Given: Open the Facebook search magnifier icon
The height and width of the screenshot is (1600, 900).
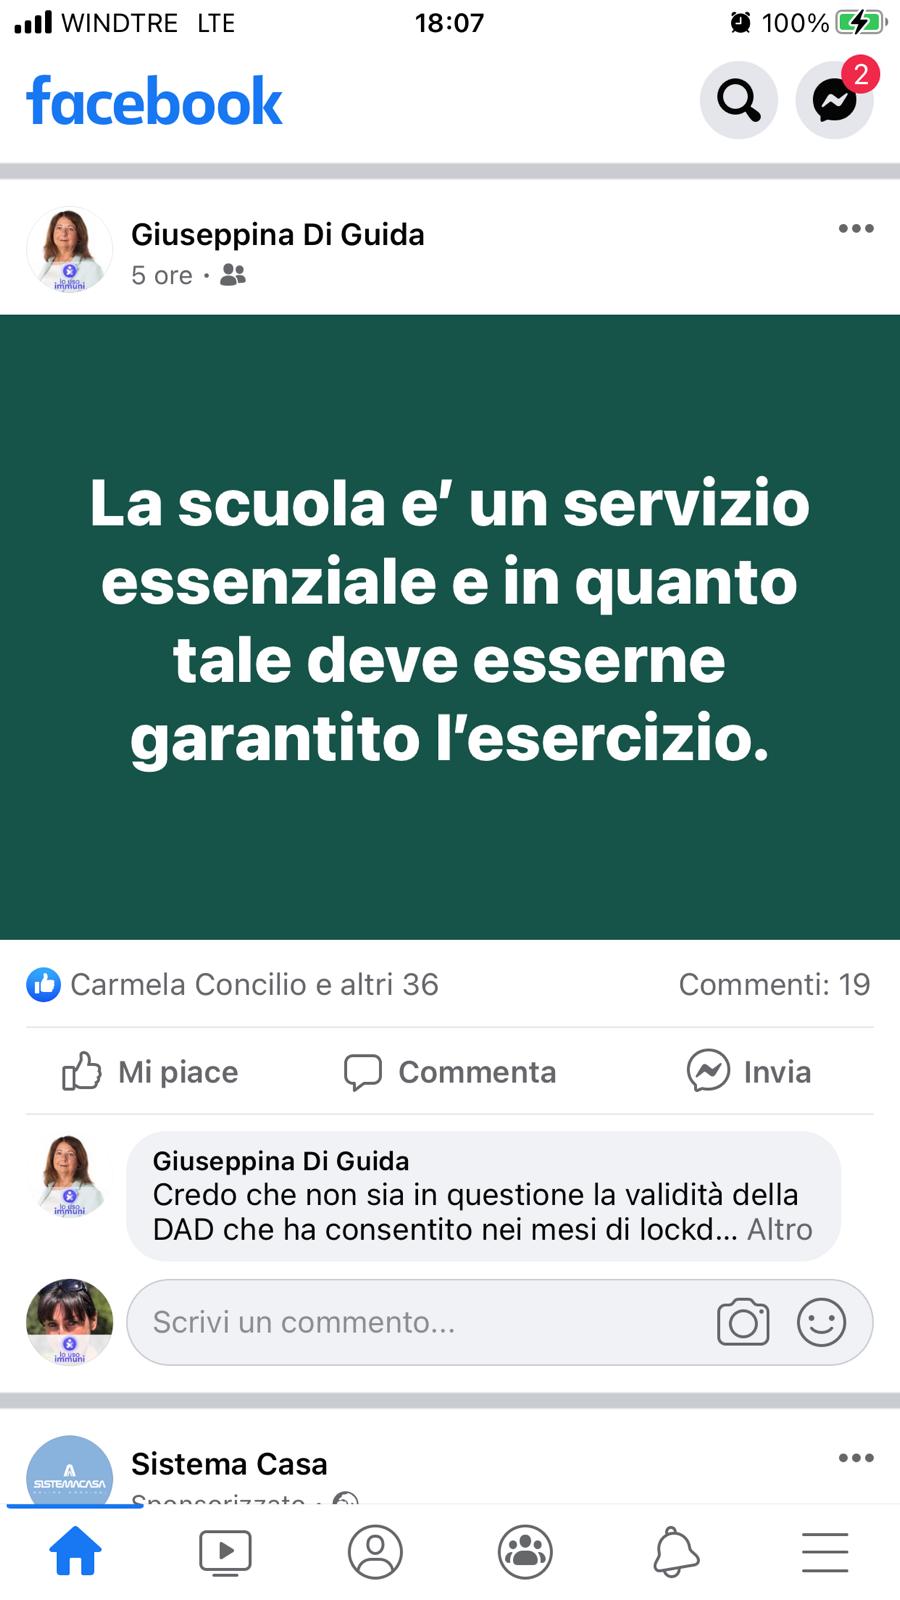Looking at the screenshot, I should tap(738, 100).
